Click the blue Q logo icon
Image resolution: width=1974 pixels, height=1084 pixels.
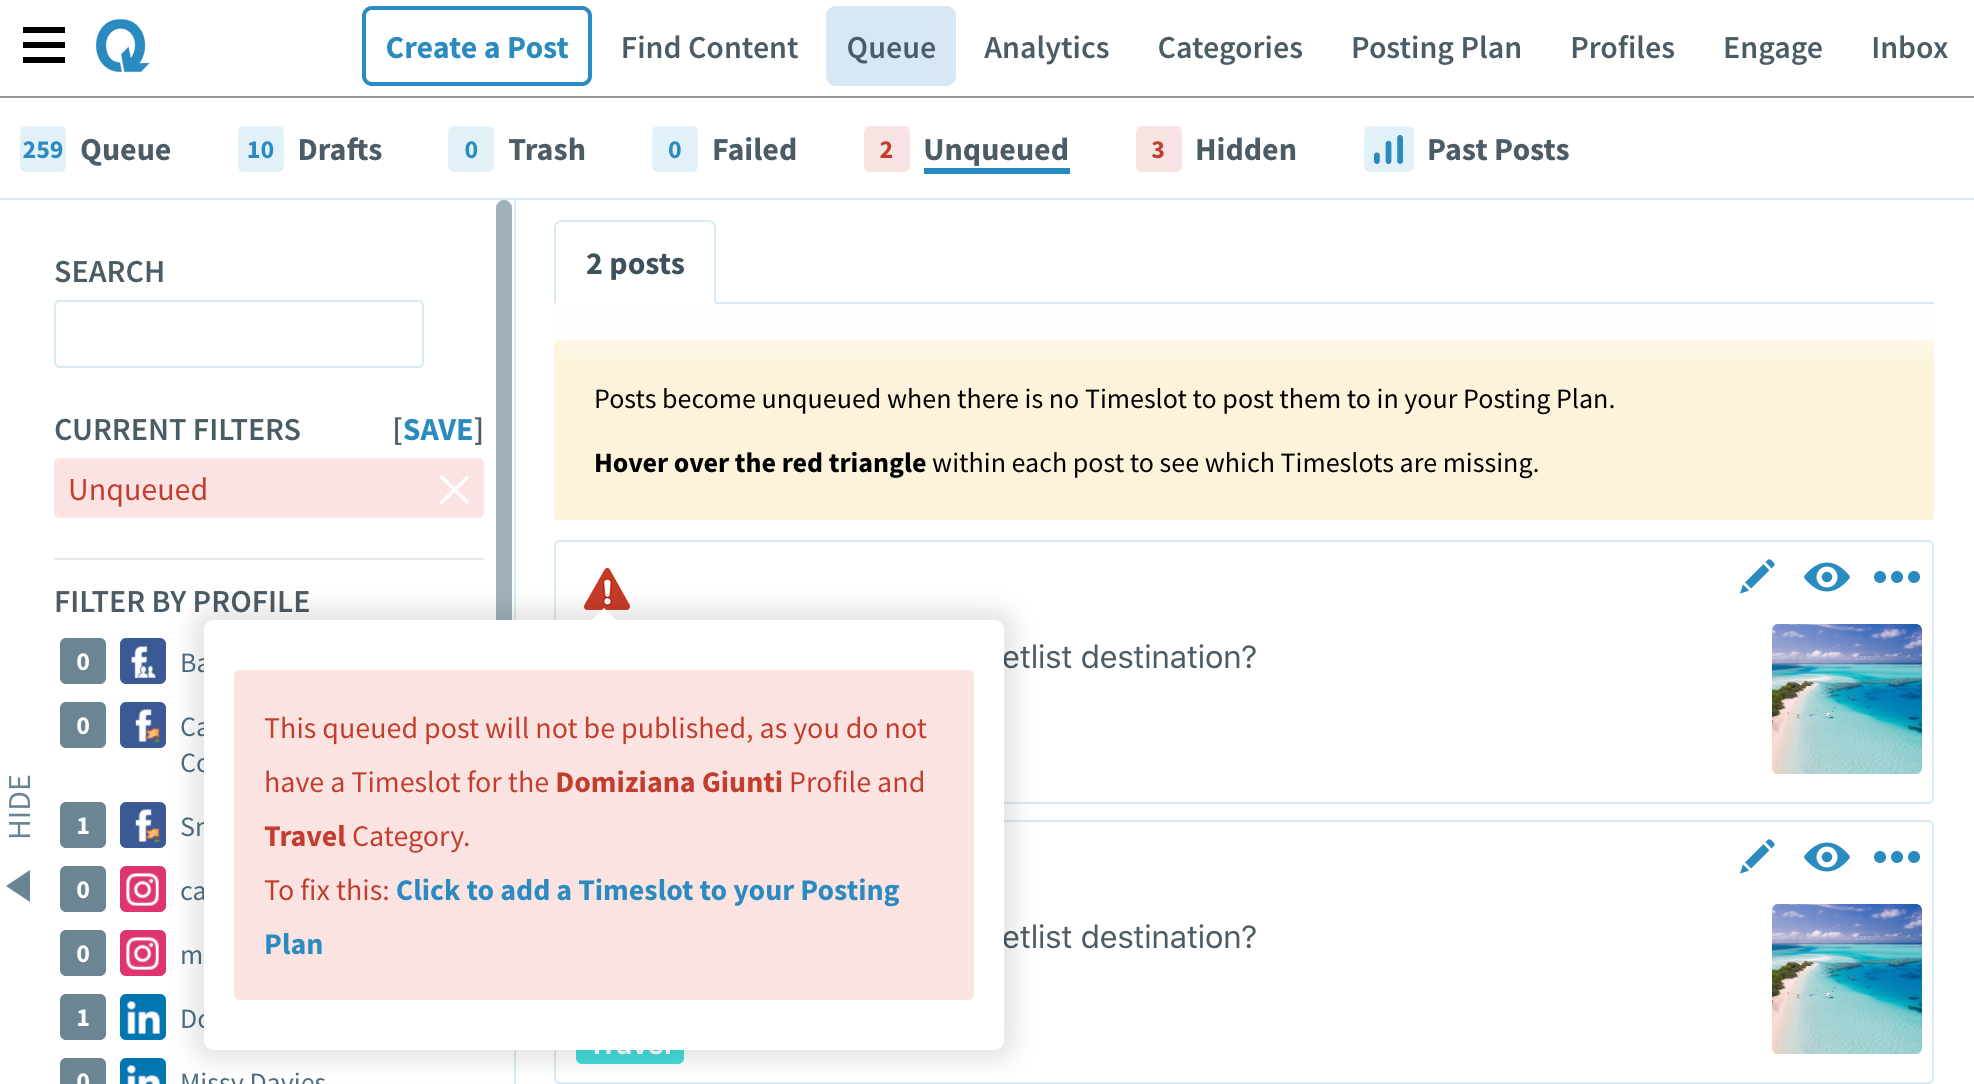pos(122,46)
